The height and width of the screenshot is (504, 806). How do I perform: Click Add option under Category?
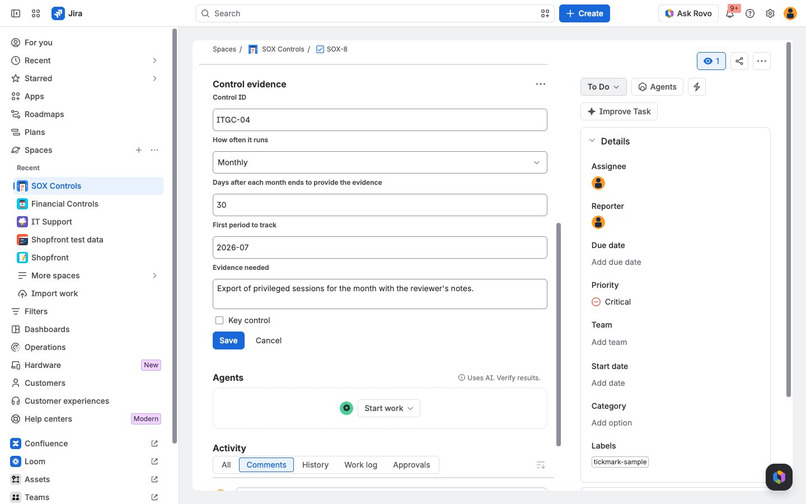point(612,423)
